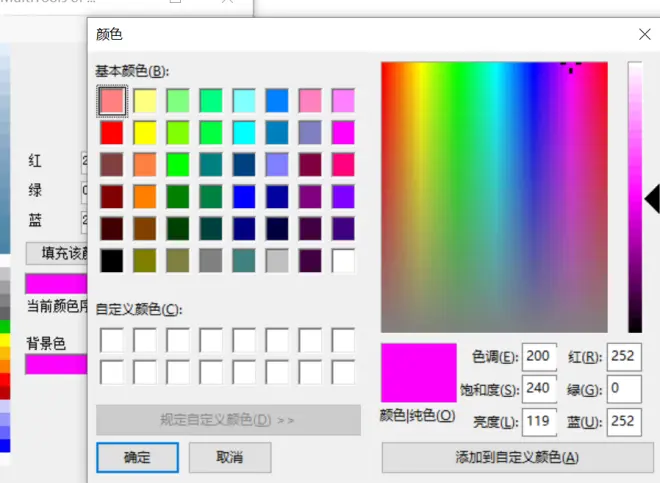Select the sky blue swatch in top row

[x=277, y=101]
